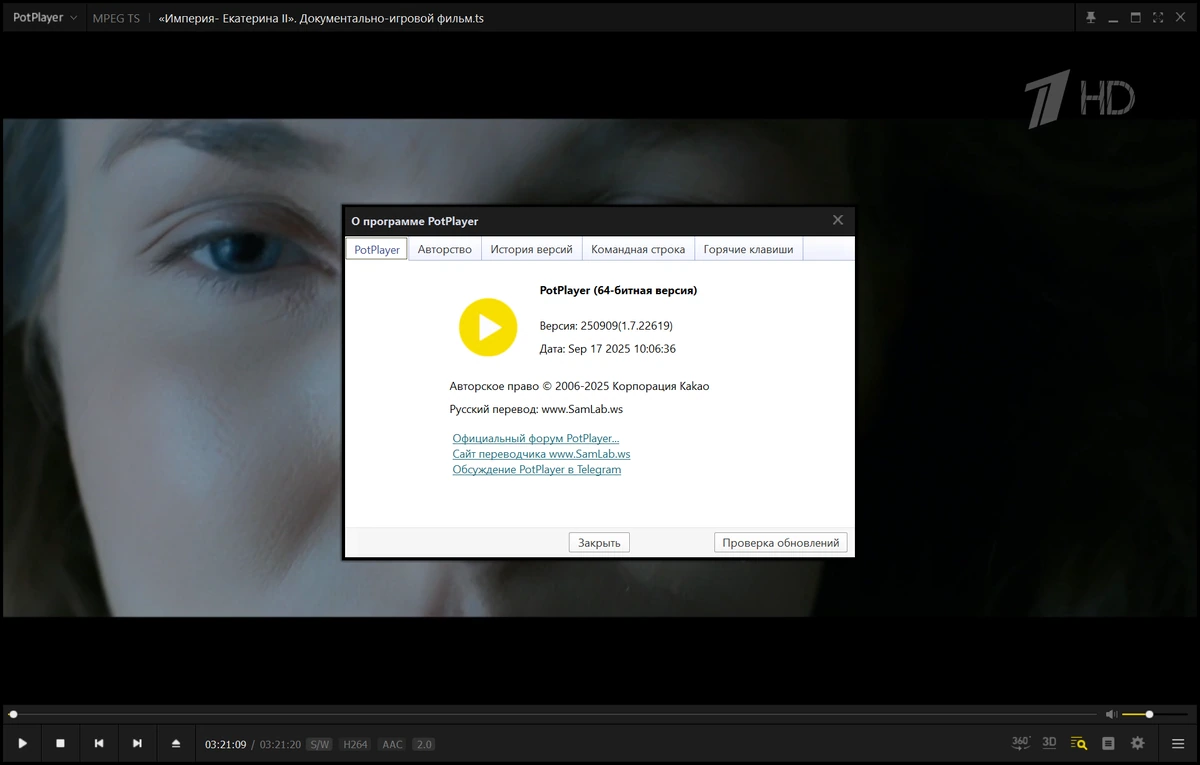Screen dimensions: 1200x765
Task: Mute audio with the speaker icon
Action: [1111, 714]
